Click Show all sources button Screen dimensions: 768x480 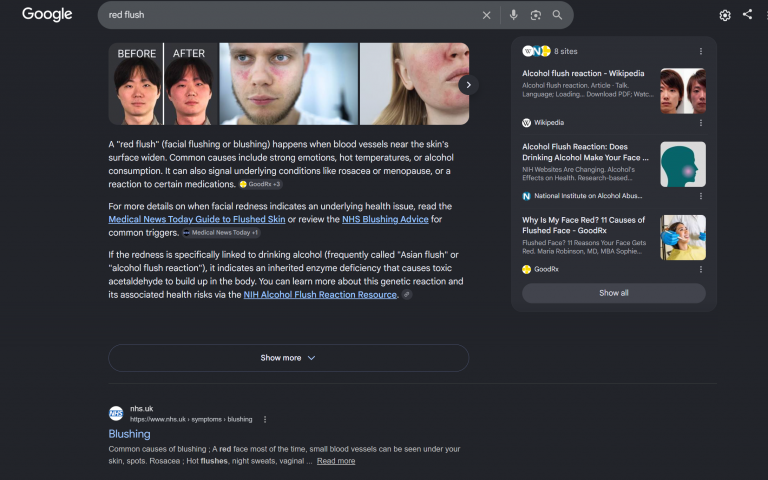coord(614,293)
